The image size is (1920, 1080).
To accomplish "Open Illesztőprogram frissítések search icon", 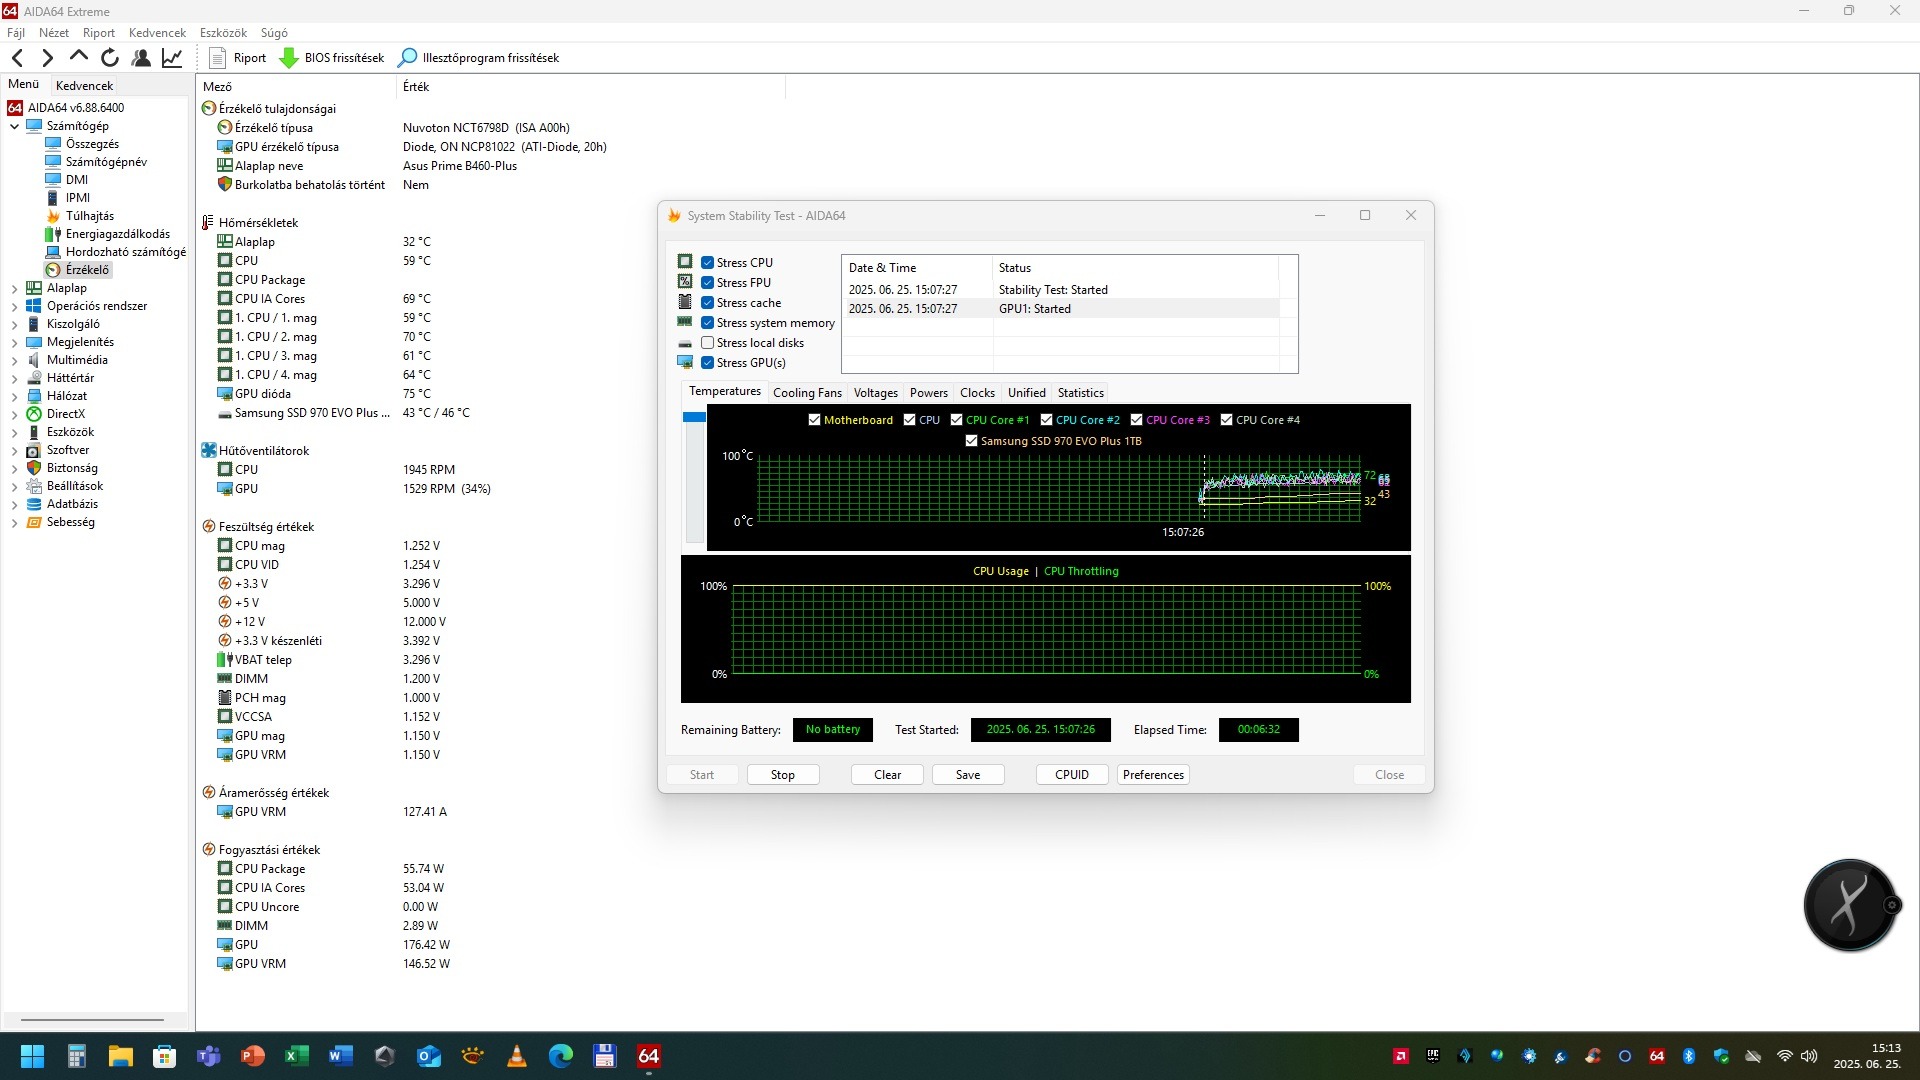I will [x=407, y=58].
